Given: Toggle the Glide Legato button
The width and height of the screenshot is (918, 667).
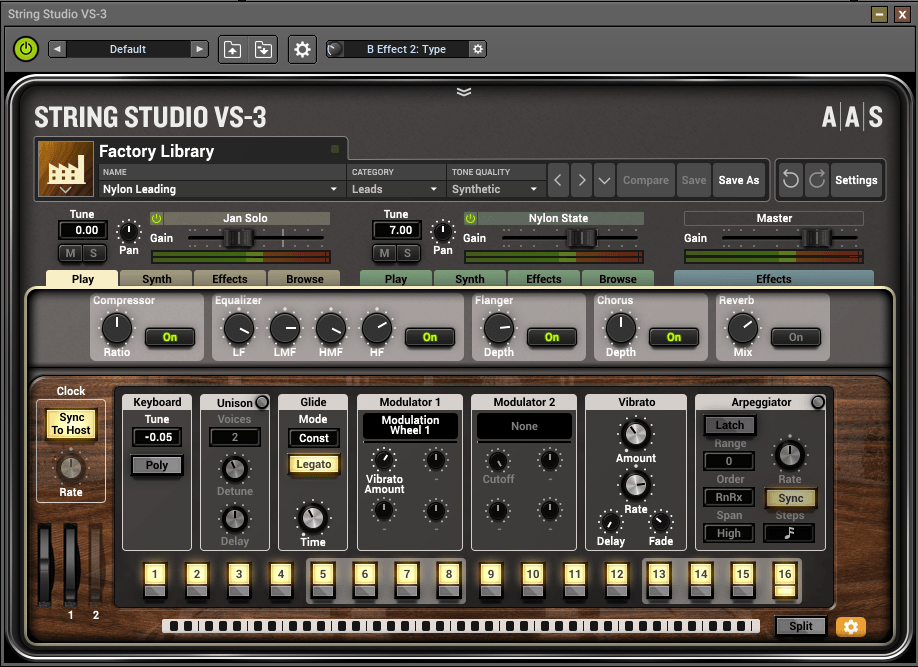Looking at the screenshot, I should pyautogui.click(x=314, y=464).
